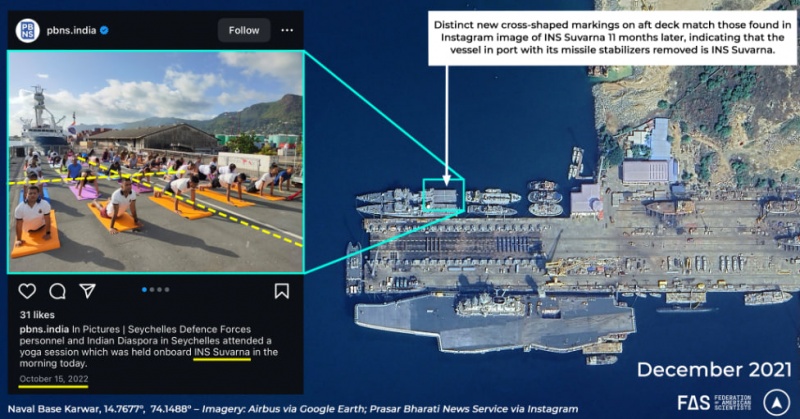Screen dimensions: 800x419
Task: Click the underlined INS Suvarna caption text
Action: click(x=222, y=352)
